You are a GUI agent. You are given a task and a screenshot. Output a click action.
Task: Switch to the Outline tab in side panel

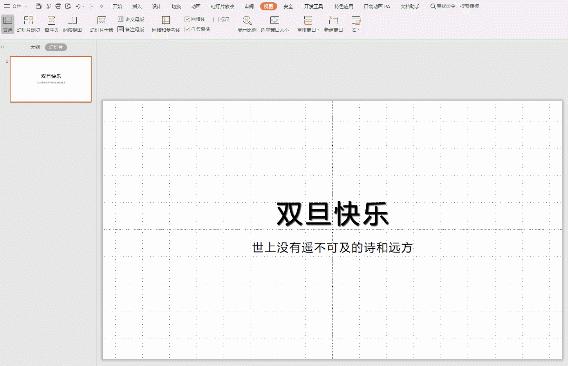tap(35, 47)
